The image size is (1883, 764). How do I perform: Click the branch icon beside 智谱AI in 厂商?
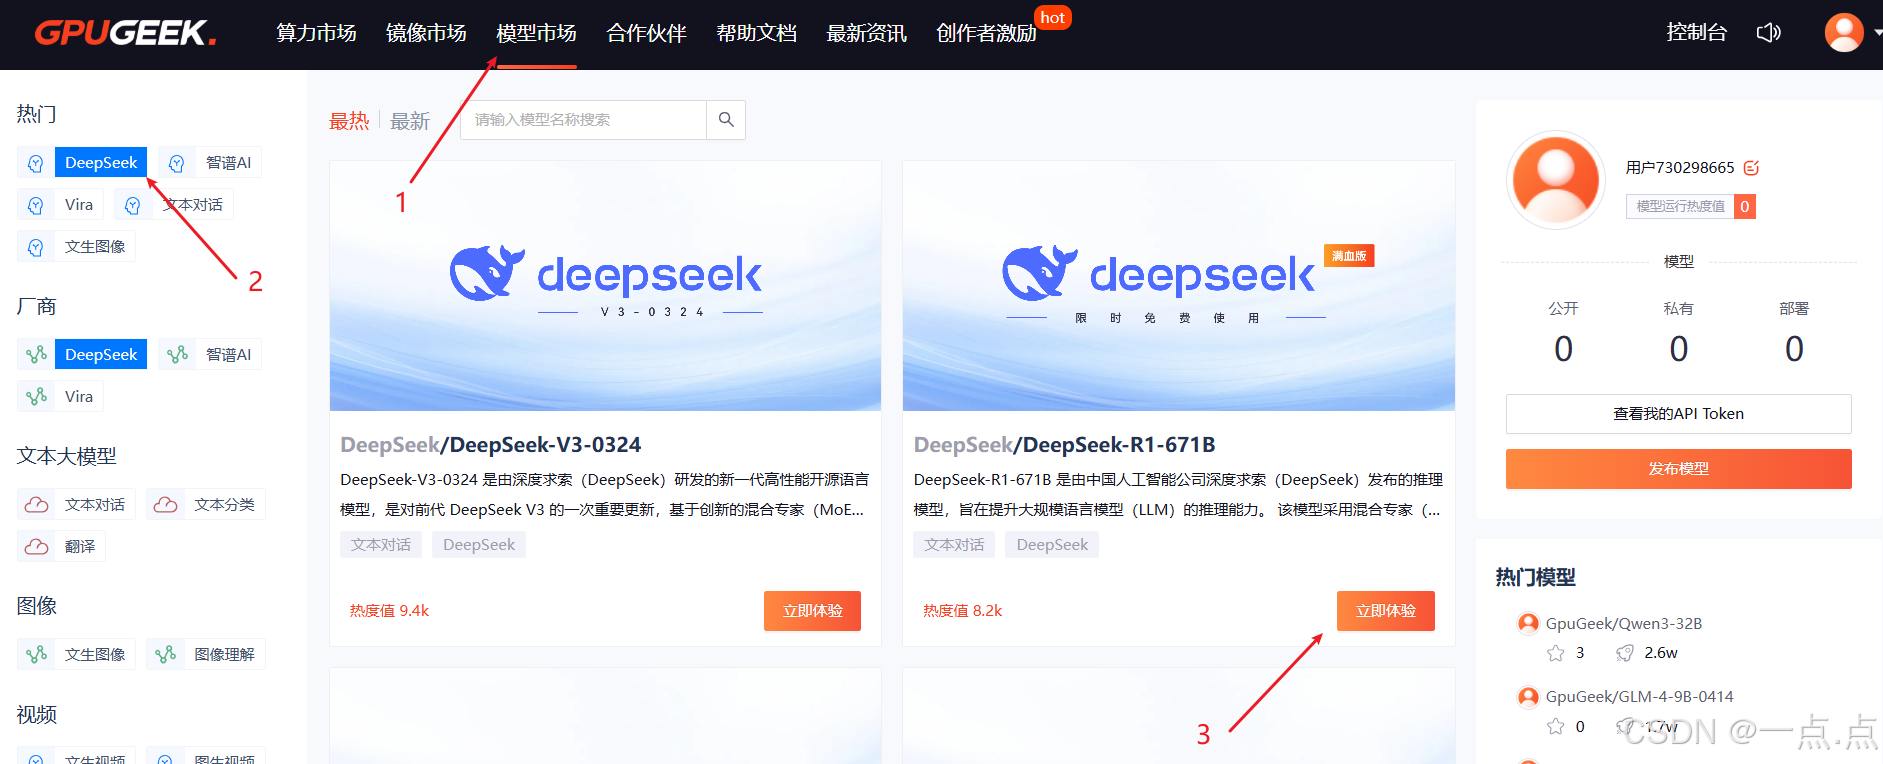(177, 354)
